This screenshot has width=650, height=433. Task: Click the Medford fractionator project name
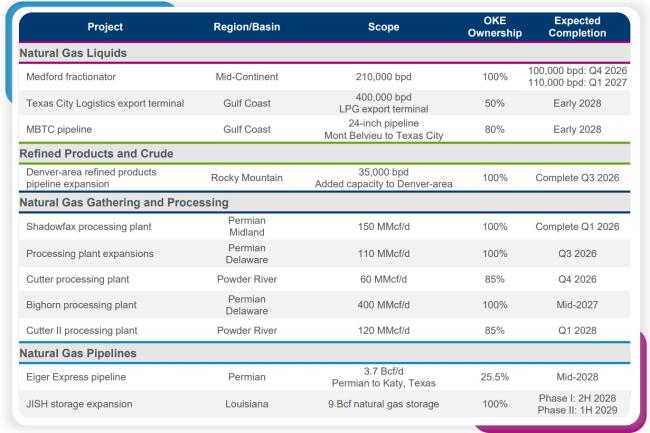(71, 77)
